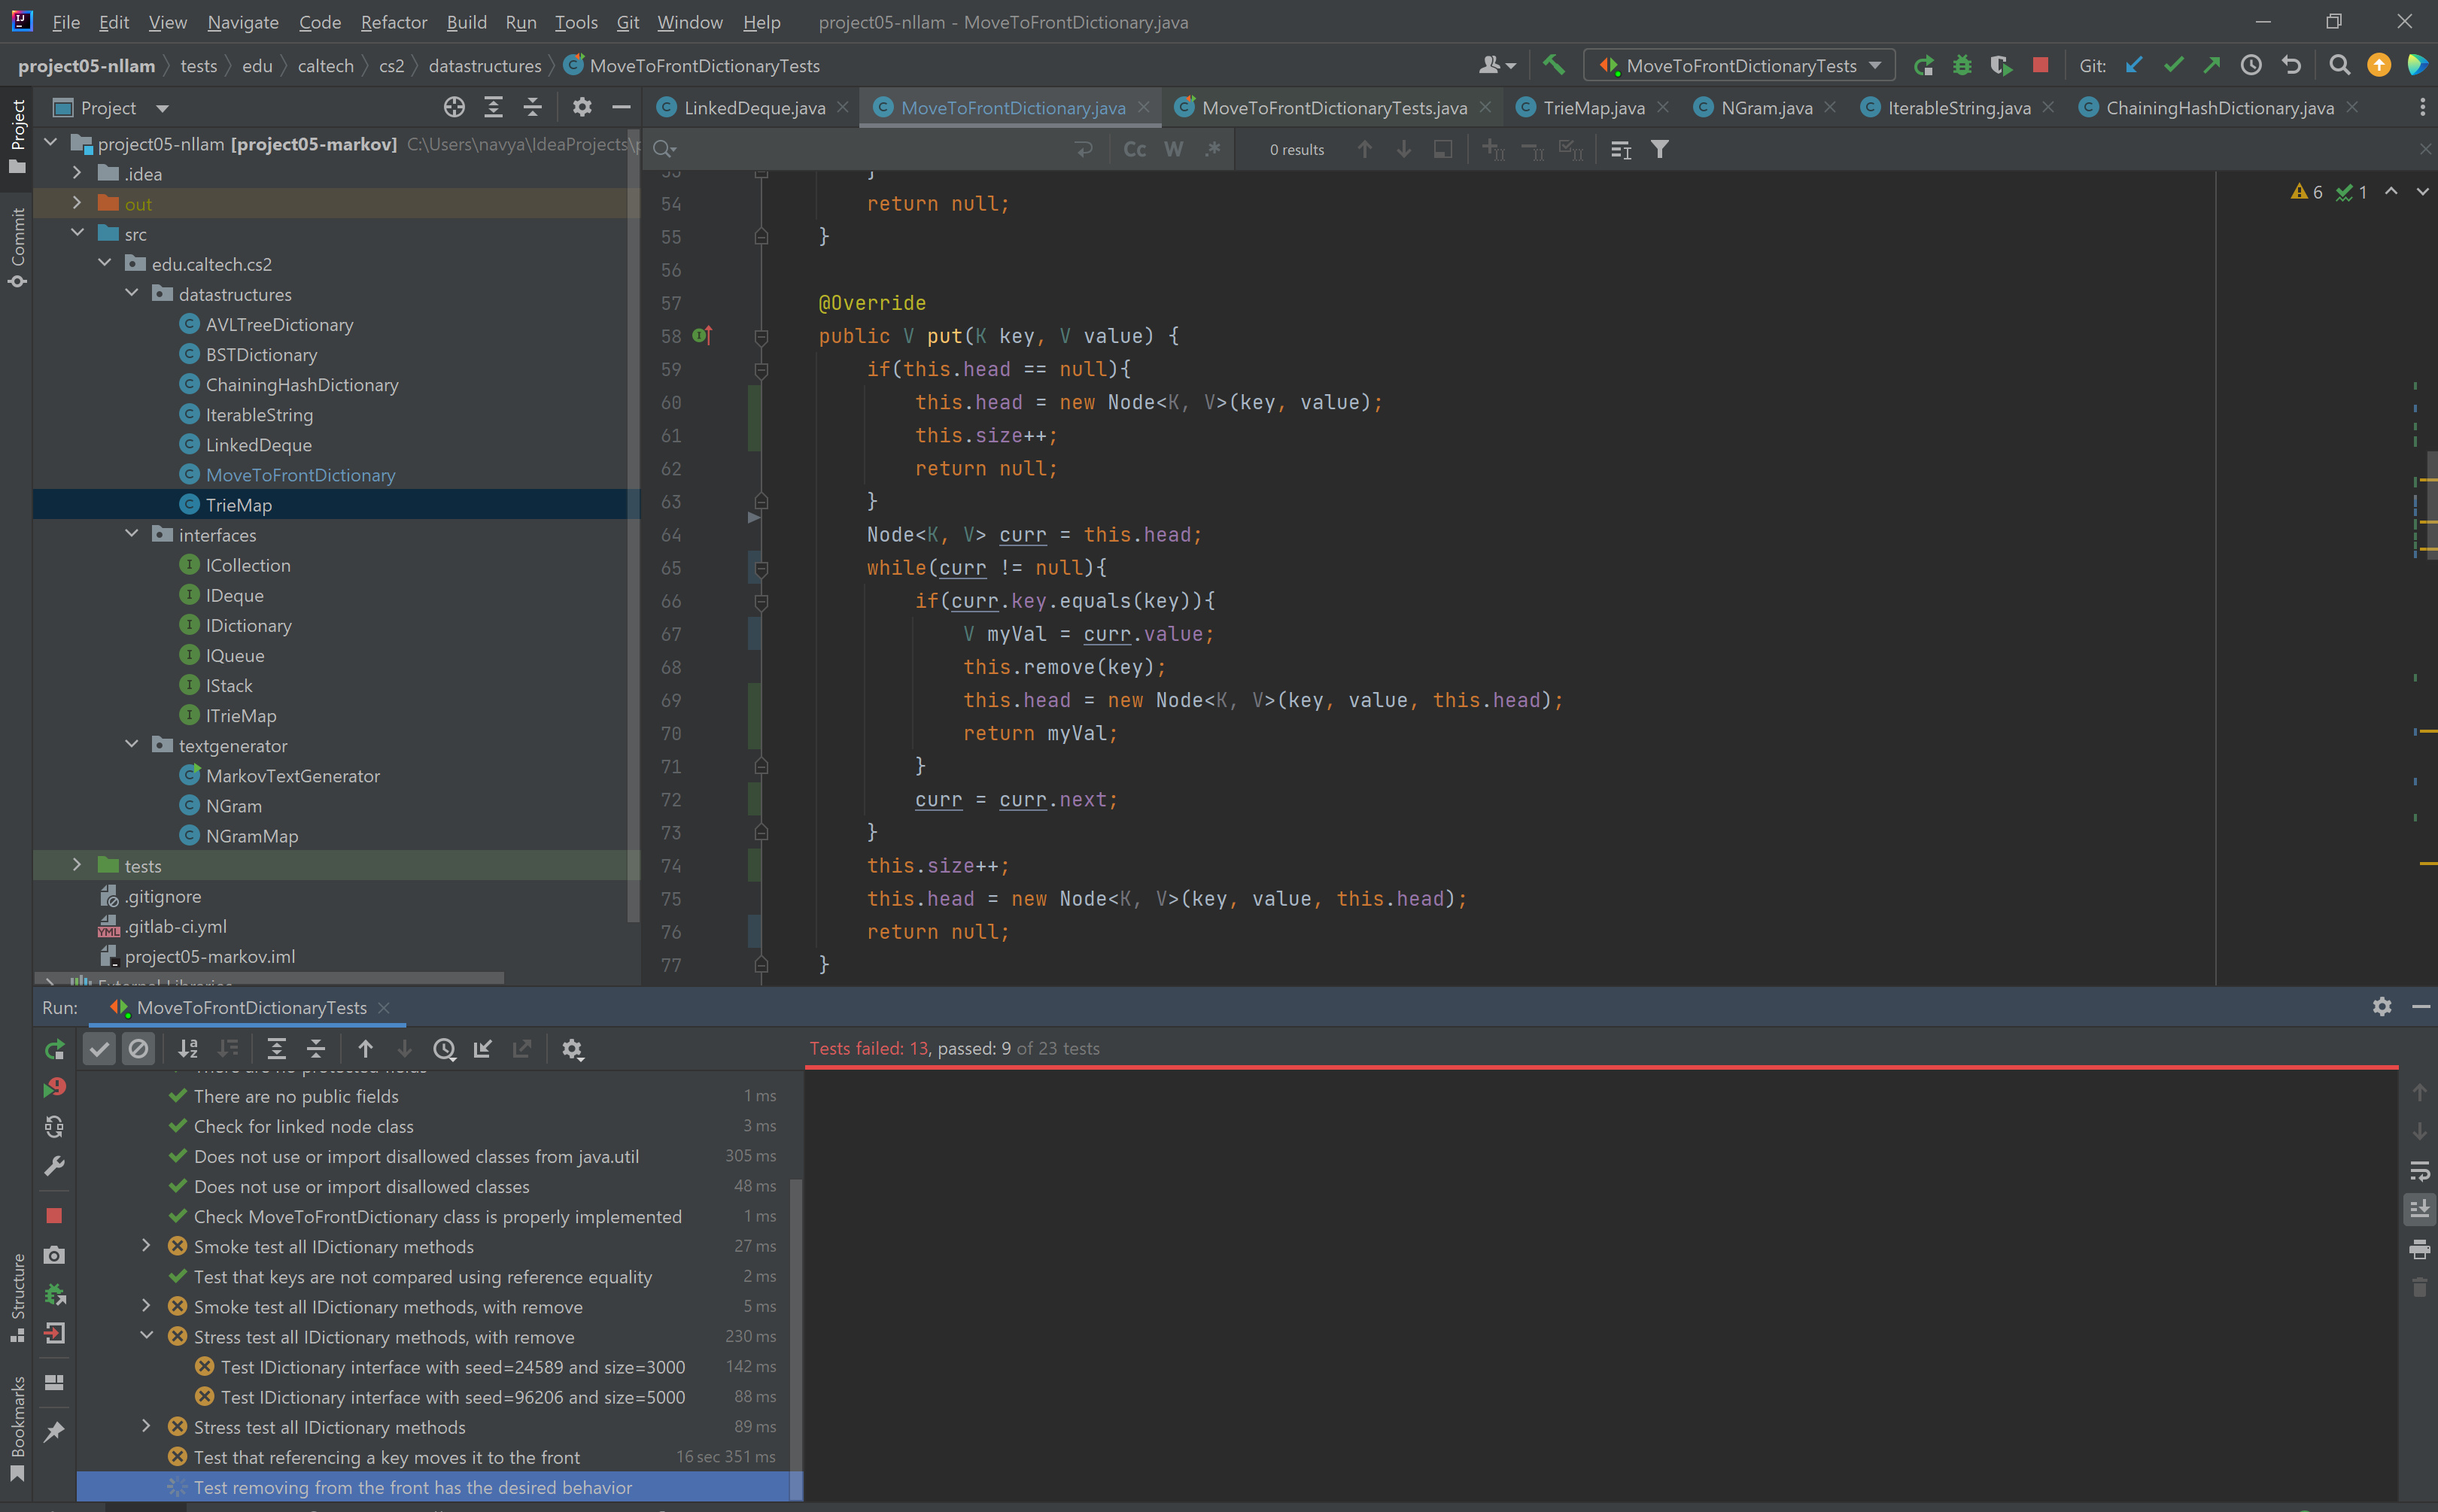Click the Debug bug icon in toolbar
Screen dimensions: 2438x1512
coord(1961,65)
